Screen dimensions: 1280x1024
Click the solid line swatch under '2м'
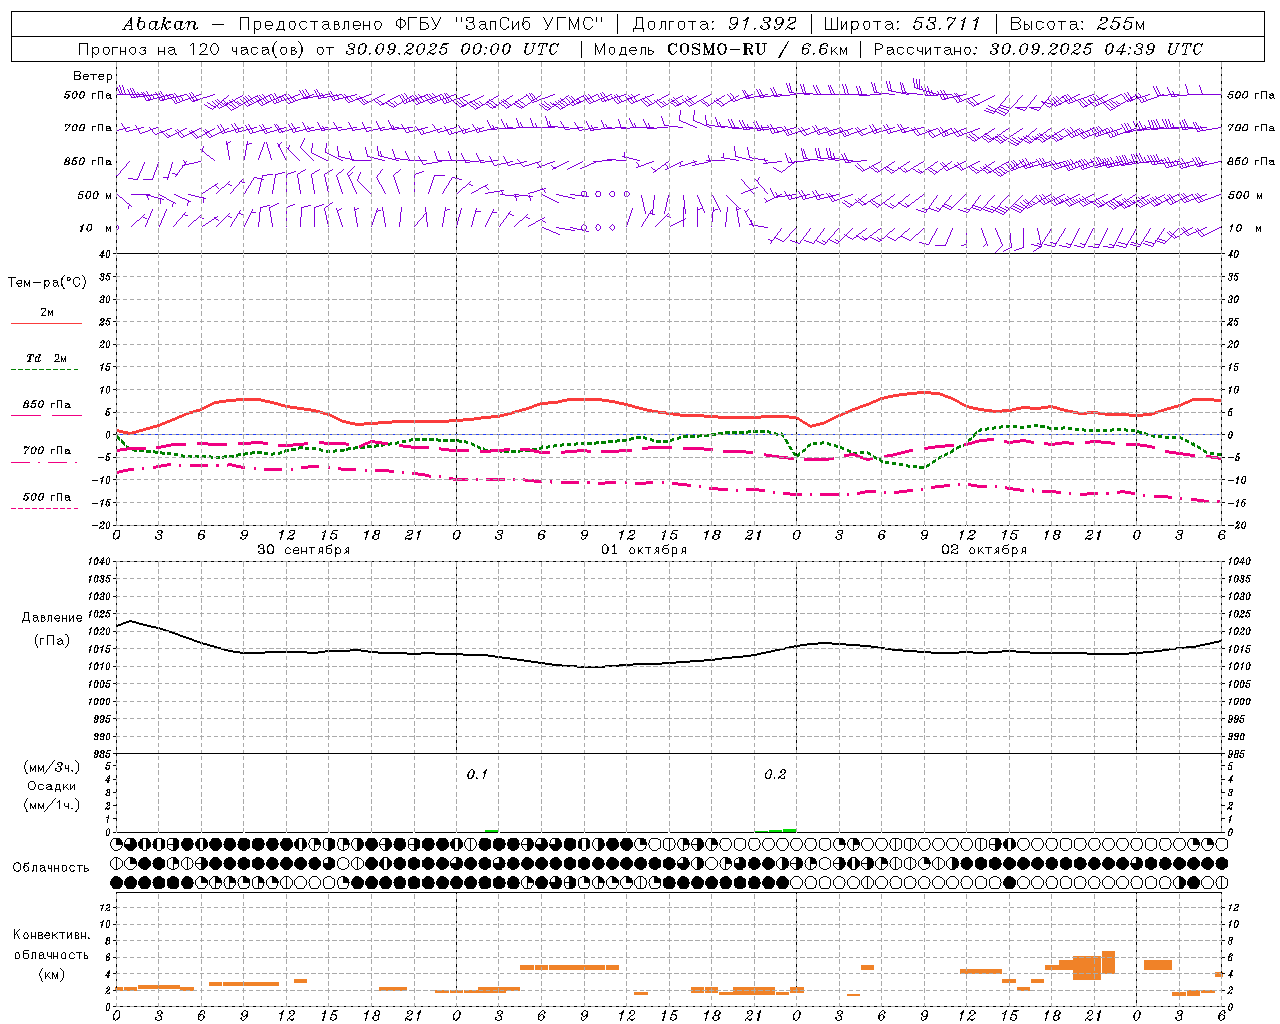point(46,324)
